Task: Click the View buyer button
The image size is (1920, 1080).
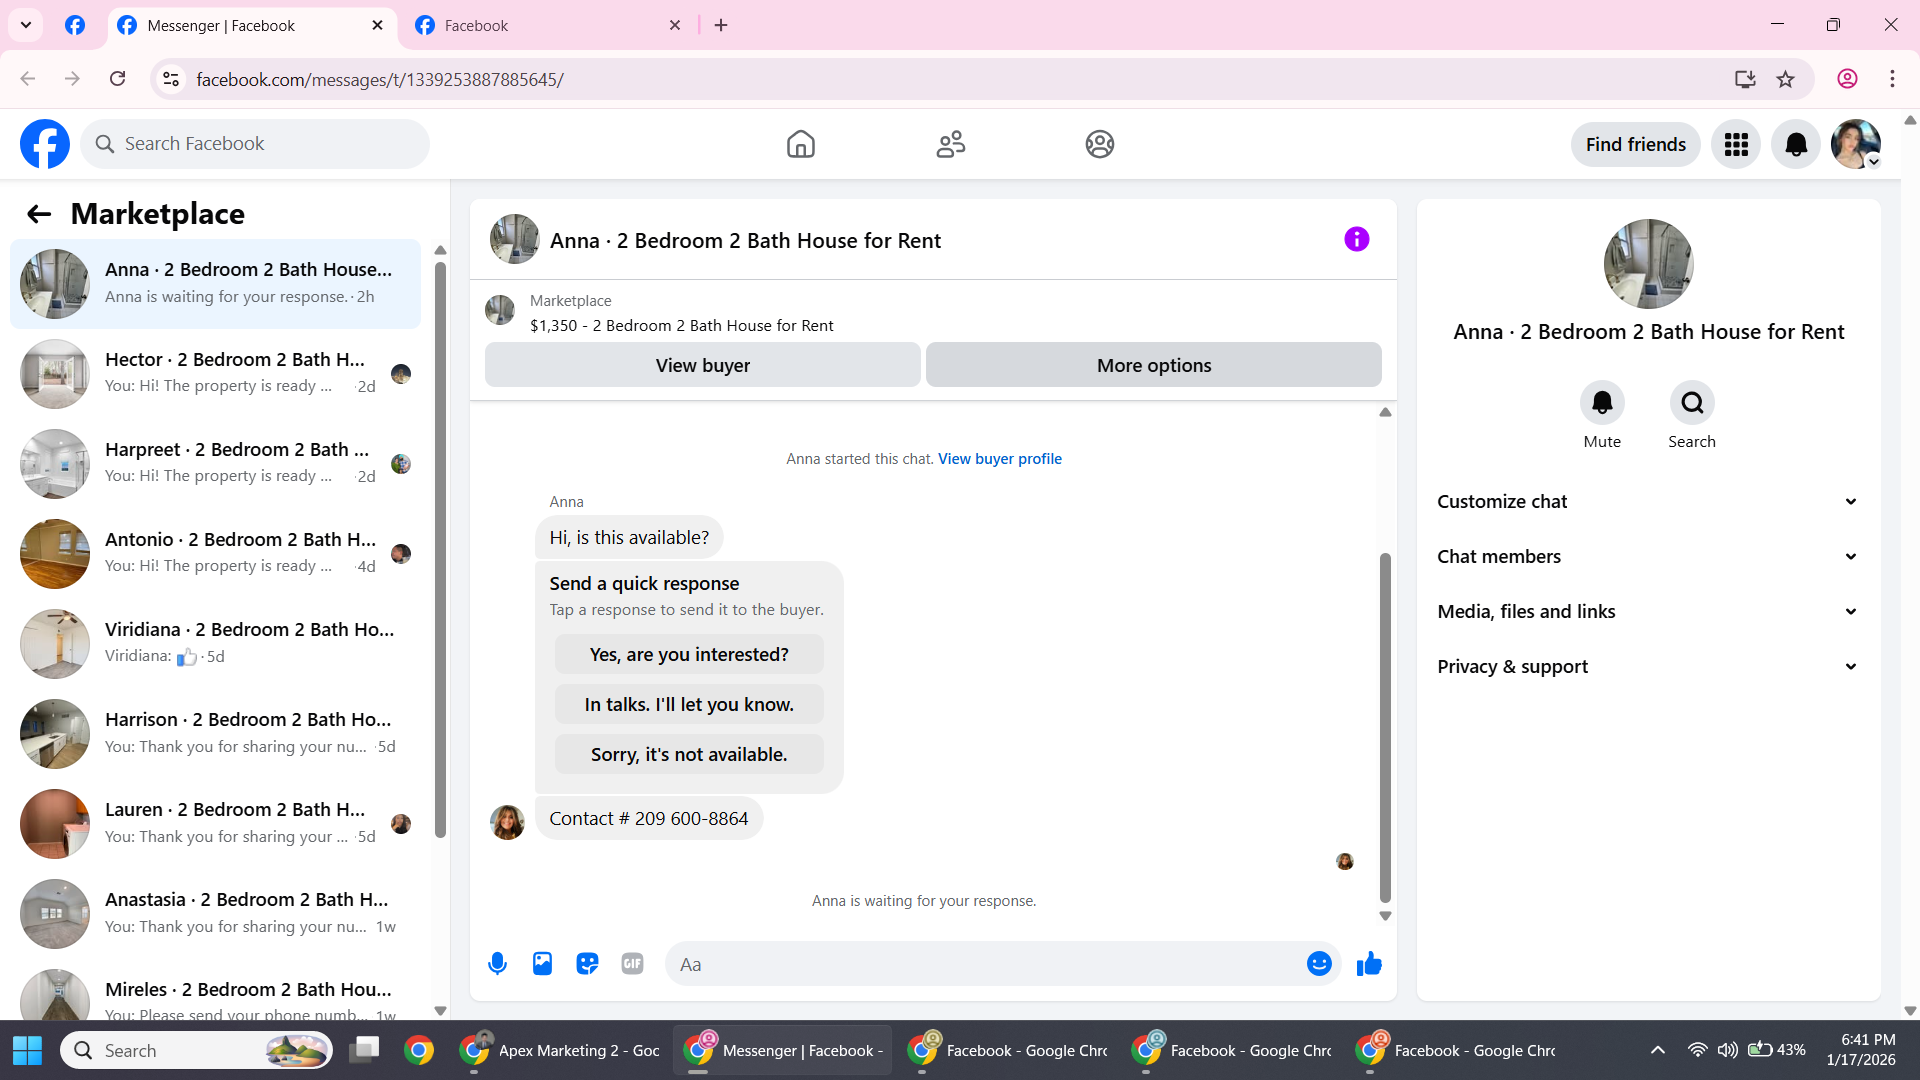Action: (x=702, y=366)
